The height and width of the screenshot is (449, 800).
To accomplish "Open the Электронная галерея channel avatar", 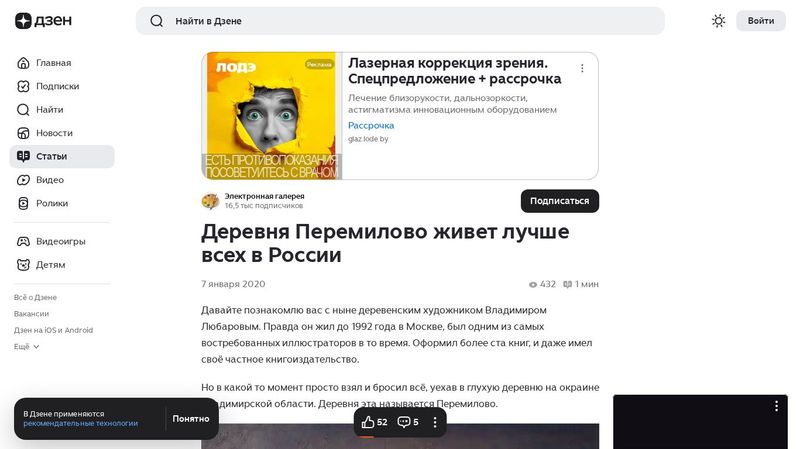I will point(210,201).
